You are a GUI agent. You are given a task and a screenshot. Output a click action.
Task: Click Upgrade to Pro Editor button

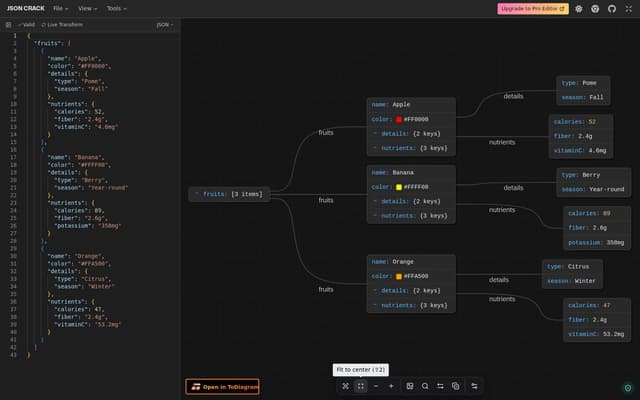point(533,9)
